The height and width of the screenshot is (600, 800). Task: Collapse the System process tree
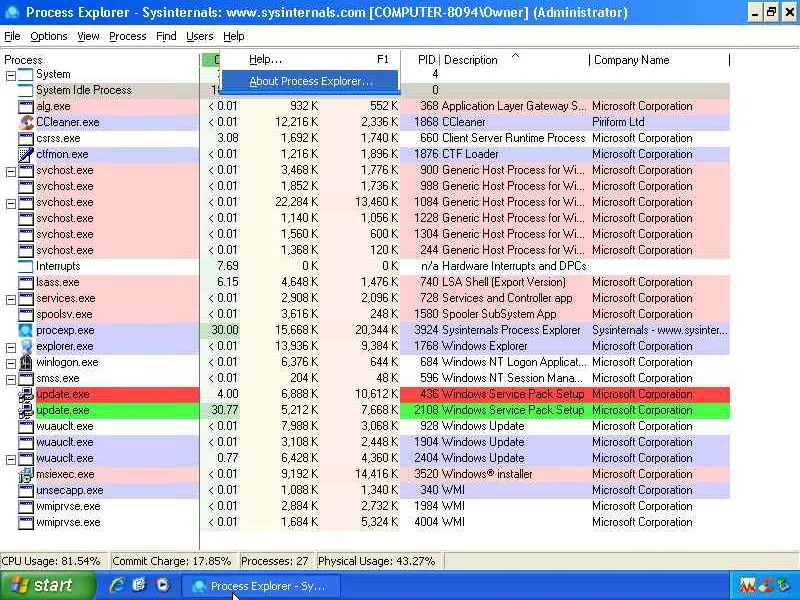point(11,76)
